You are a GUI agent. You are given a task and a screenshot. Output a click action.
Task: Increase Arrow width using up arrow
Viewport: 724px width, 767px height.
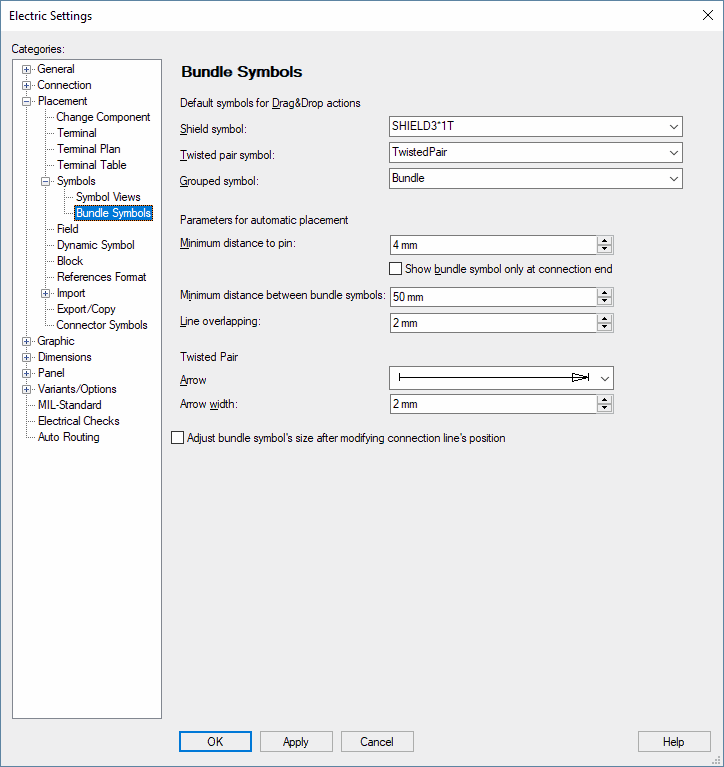coord(605,399)
